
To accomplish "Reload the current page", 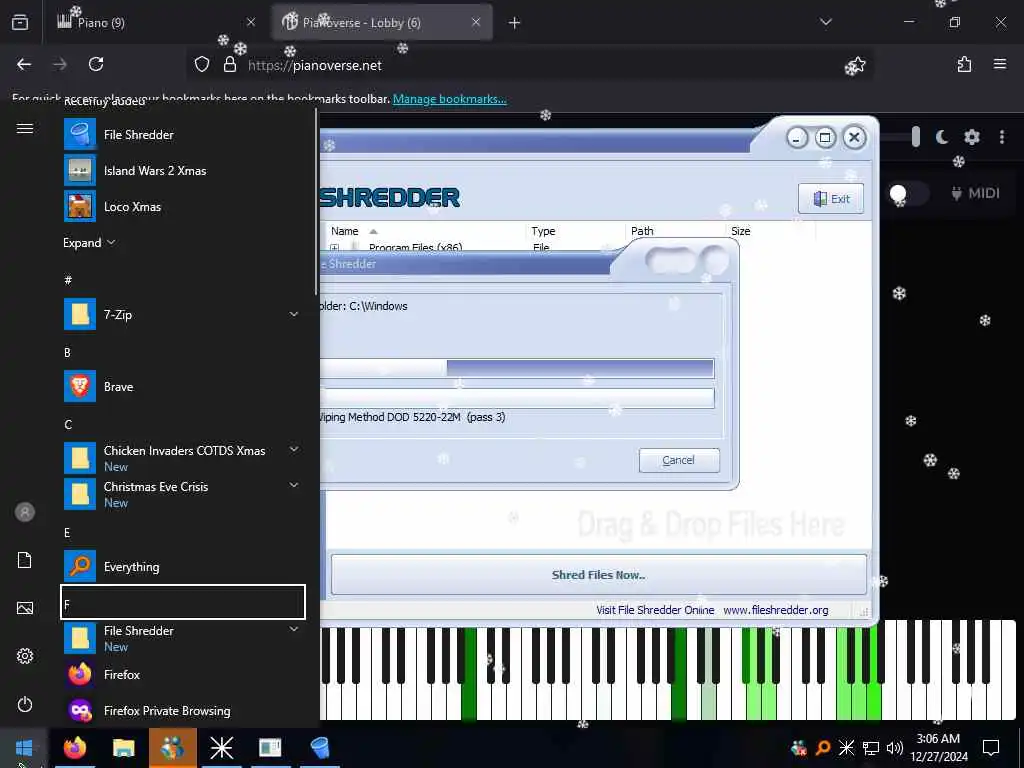I will [96, 64].
